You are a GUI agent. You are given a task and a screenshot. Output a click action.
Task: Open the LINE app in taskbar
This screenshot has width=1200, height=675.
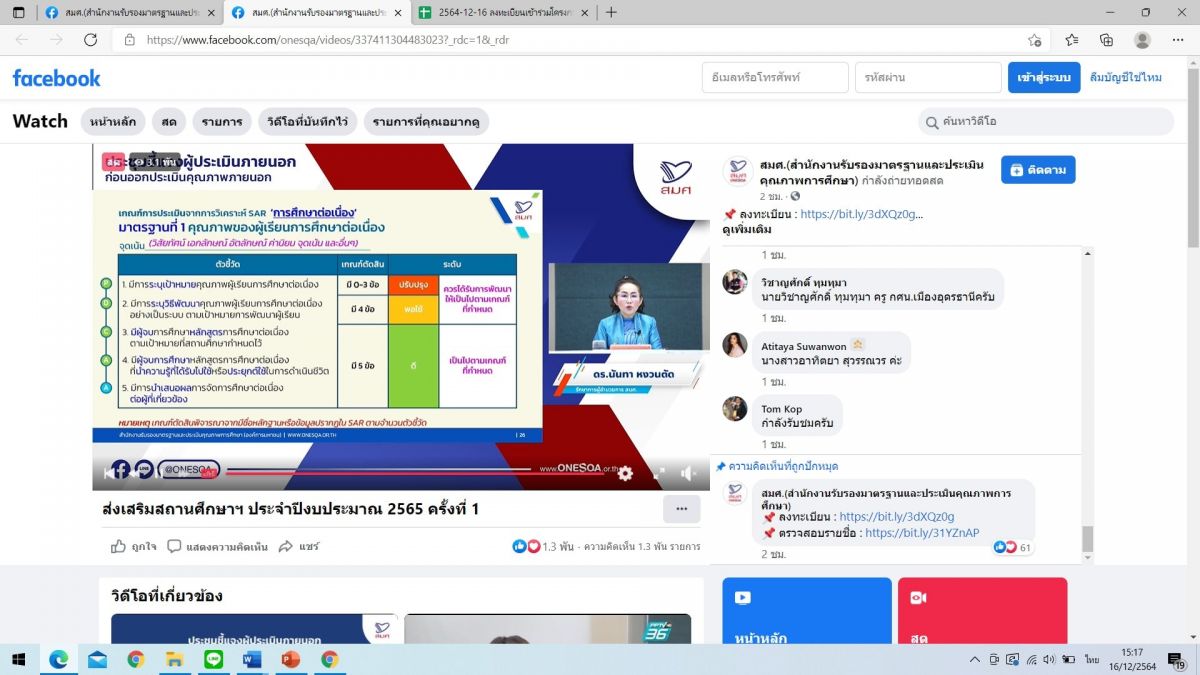(212, 659)
